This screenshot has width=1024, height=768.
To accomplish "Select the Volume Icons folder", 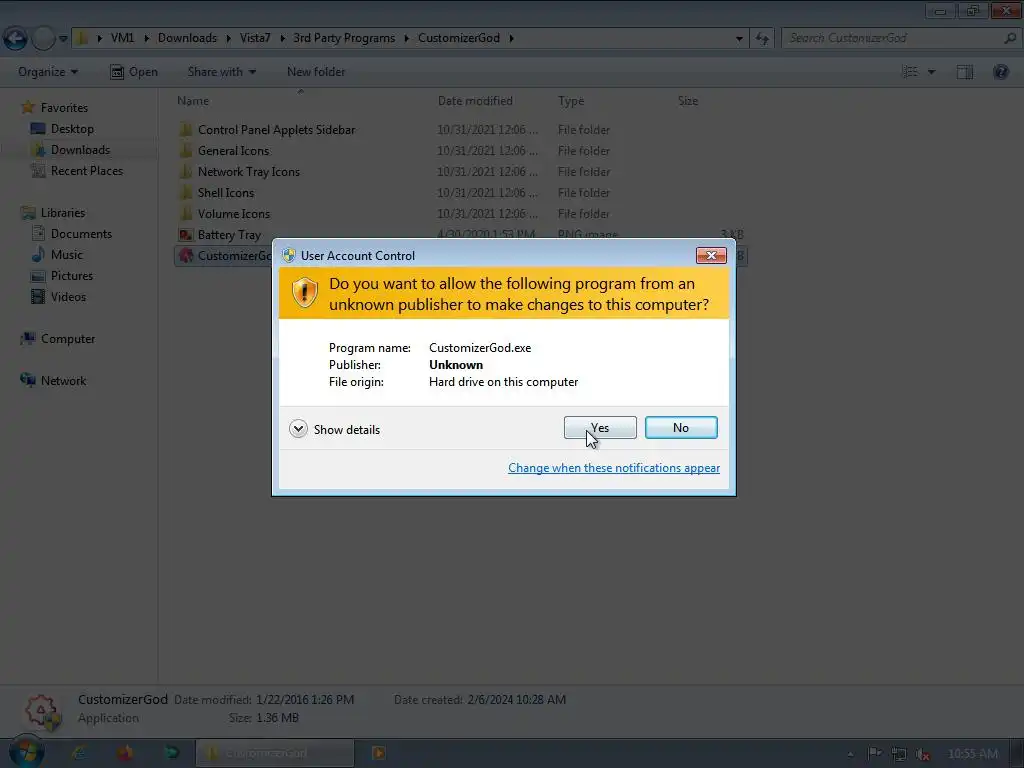I will [225, 214].
